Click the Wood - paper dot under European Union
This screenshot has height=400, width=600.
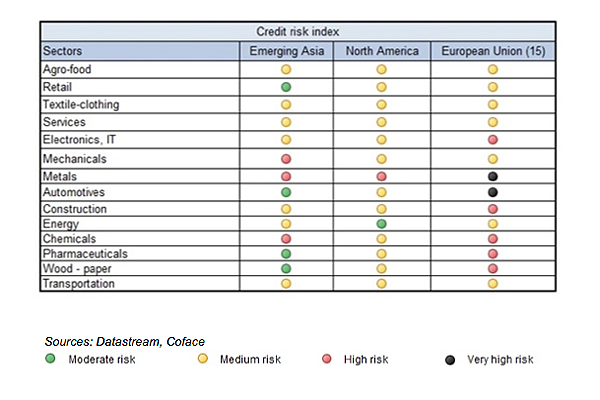(493, 269)
